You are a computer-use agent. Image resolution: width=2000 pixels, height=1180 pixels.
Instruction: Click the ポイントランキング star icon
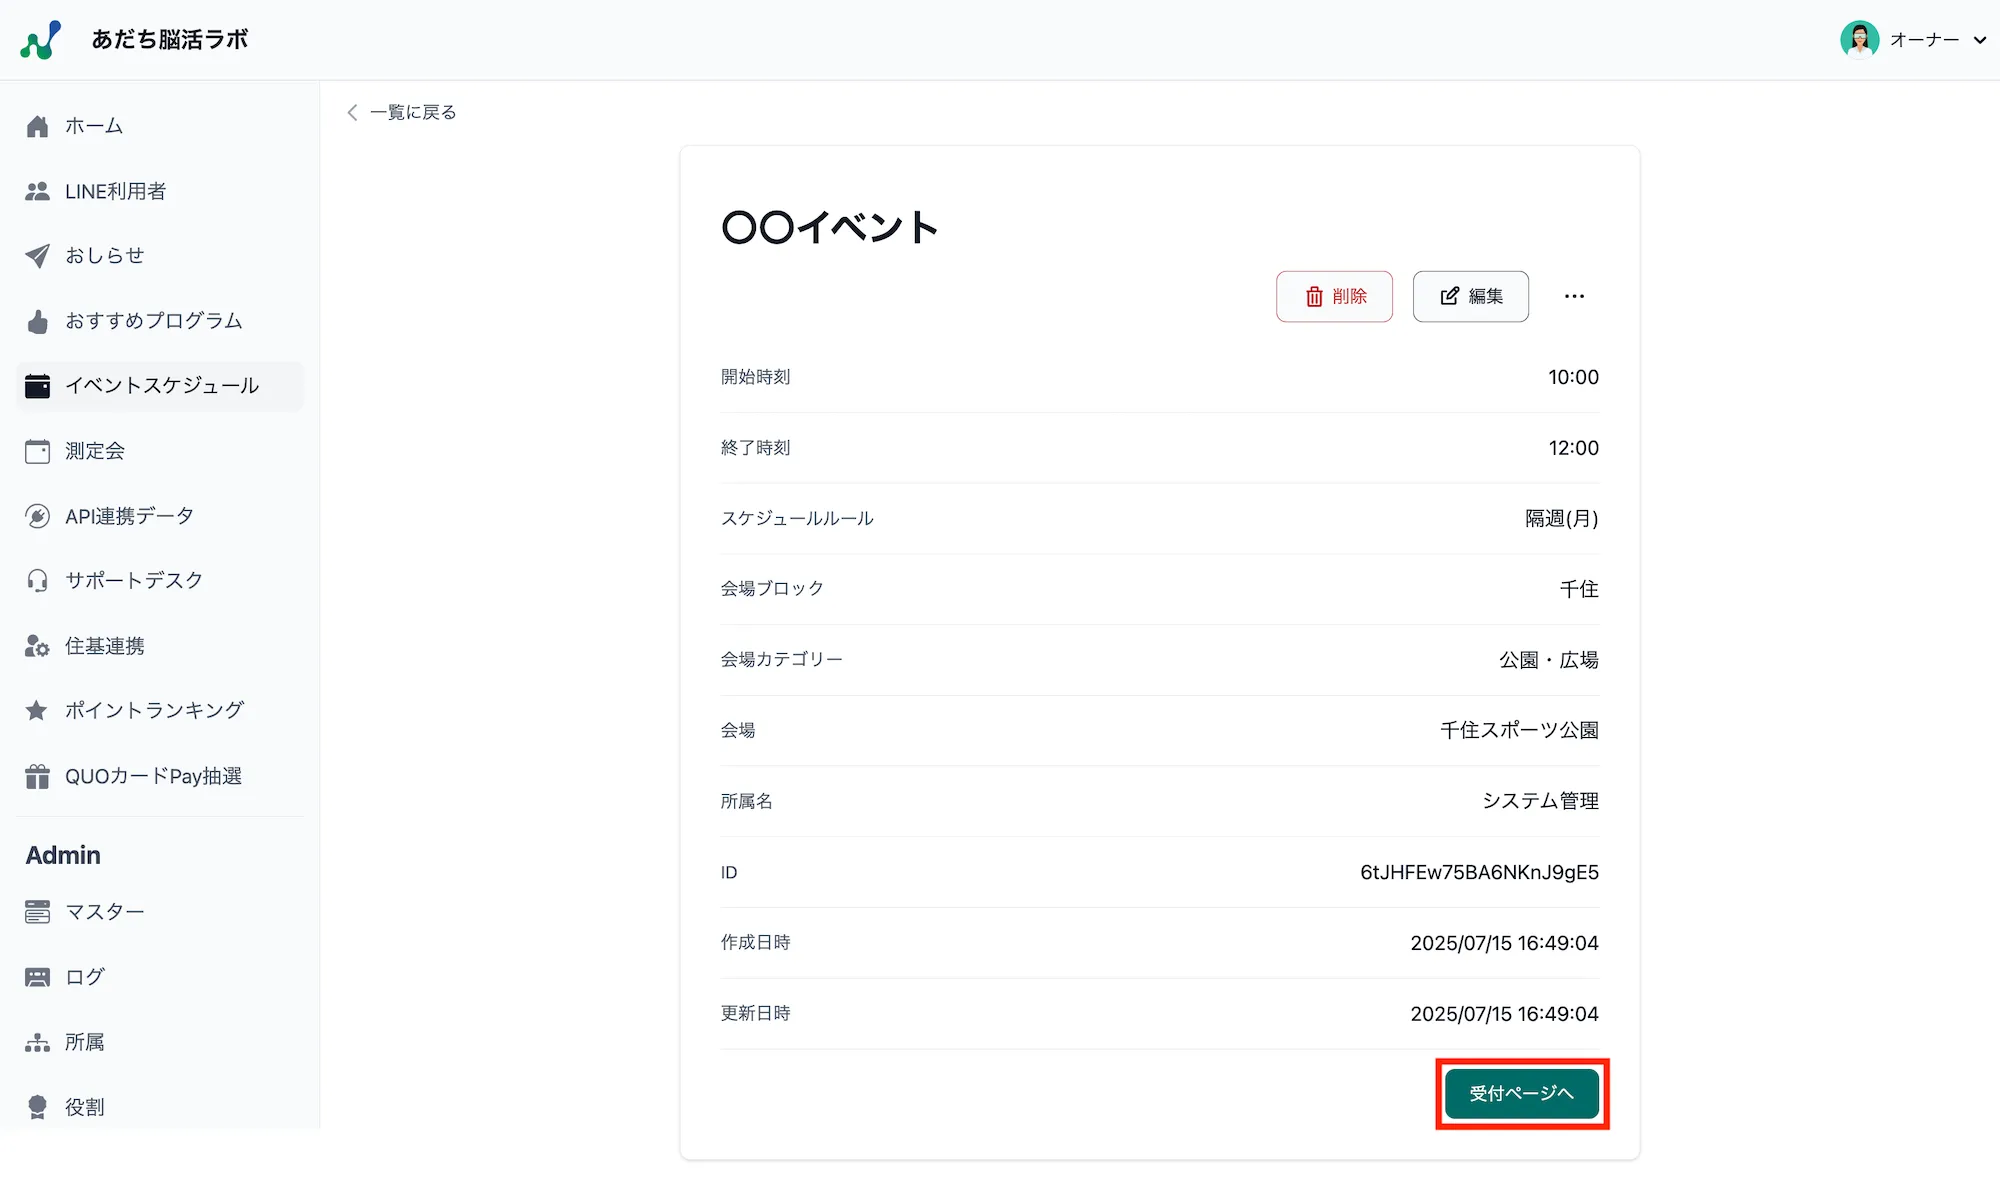37,711
